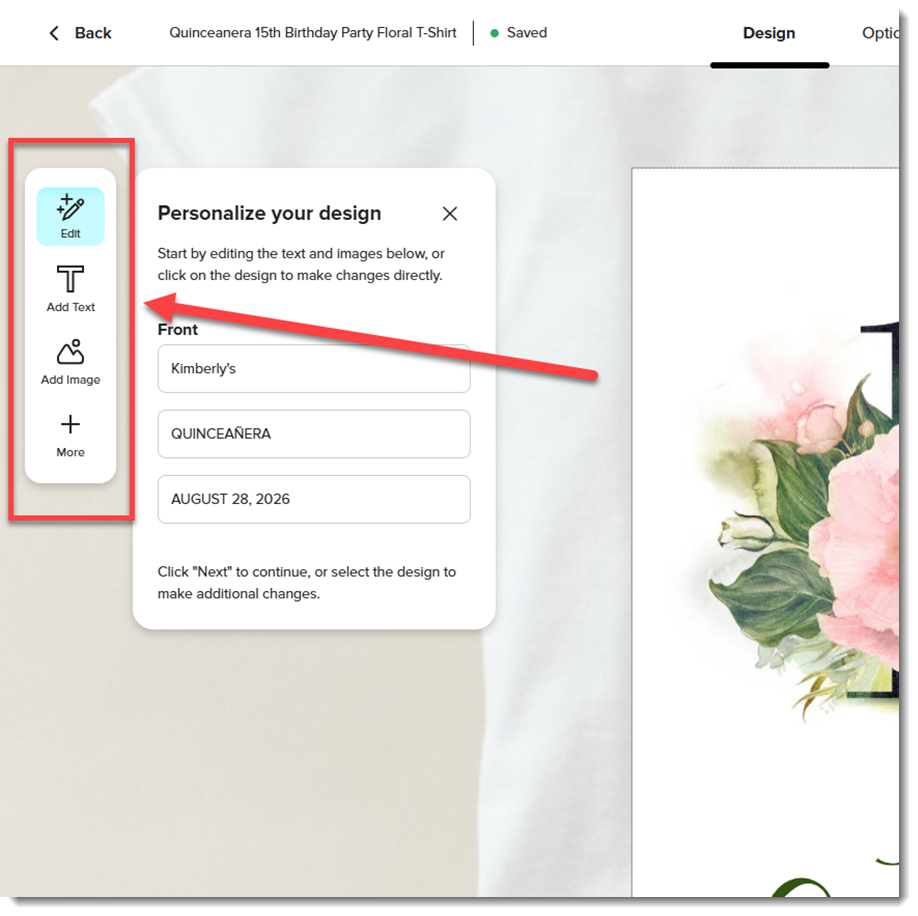This screenshot has height=916, width=918.
Task: Click the green Saved status dot
Action: (494, 33)
